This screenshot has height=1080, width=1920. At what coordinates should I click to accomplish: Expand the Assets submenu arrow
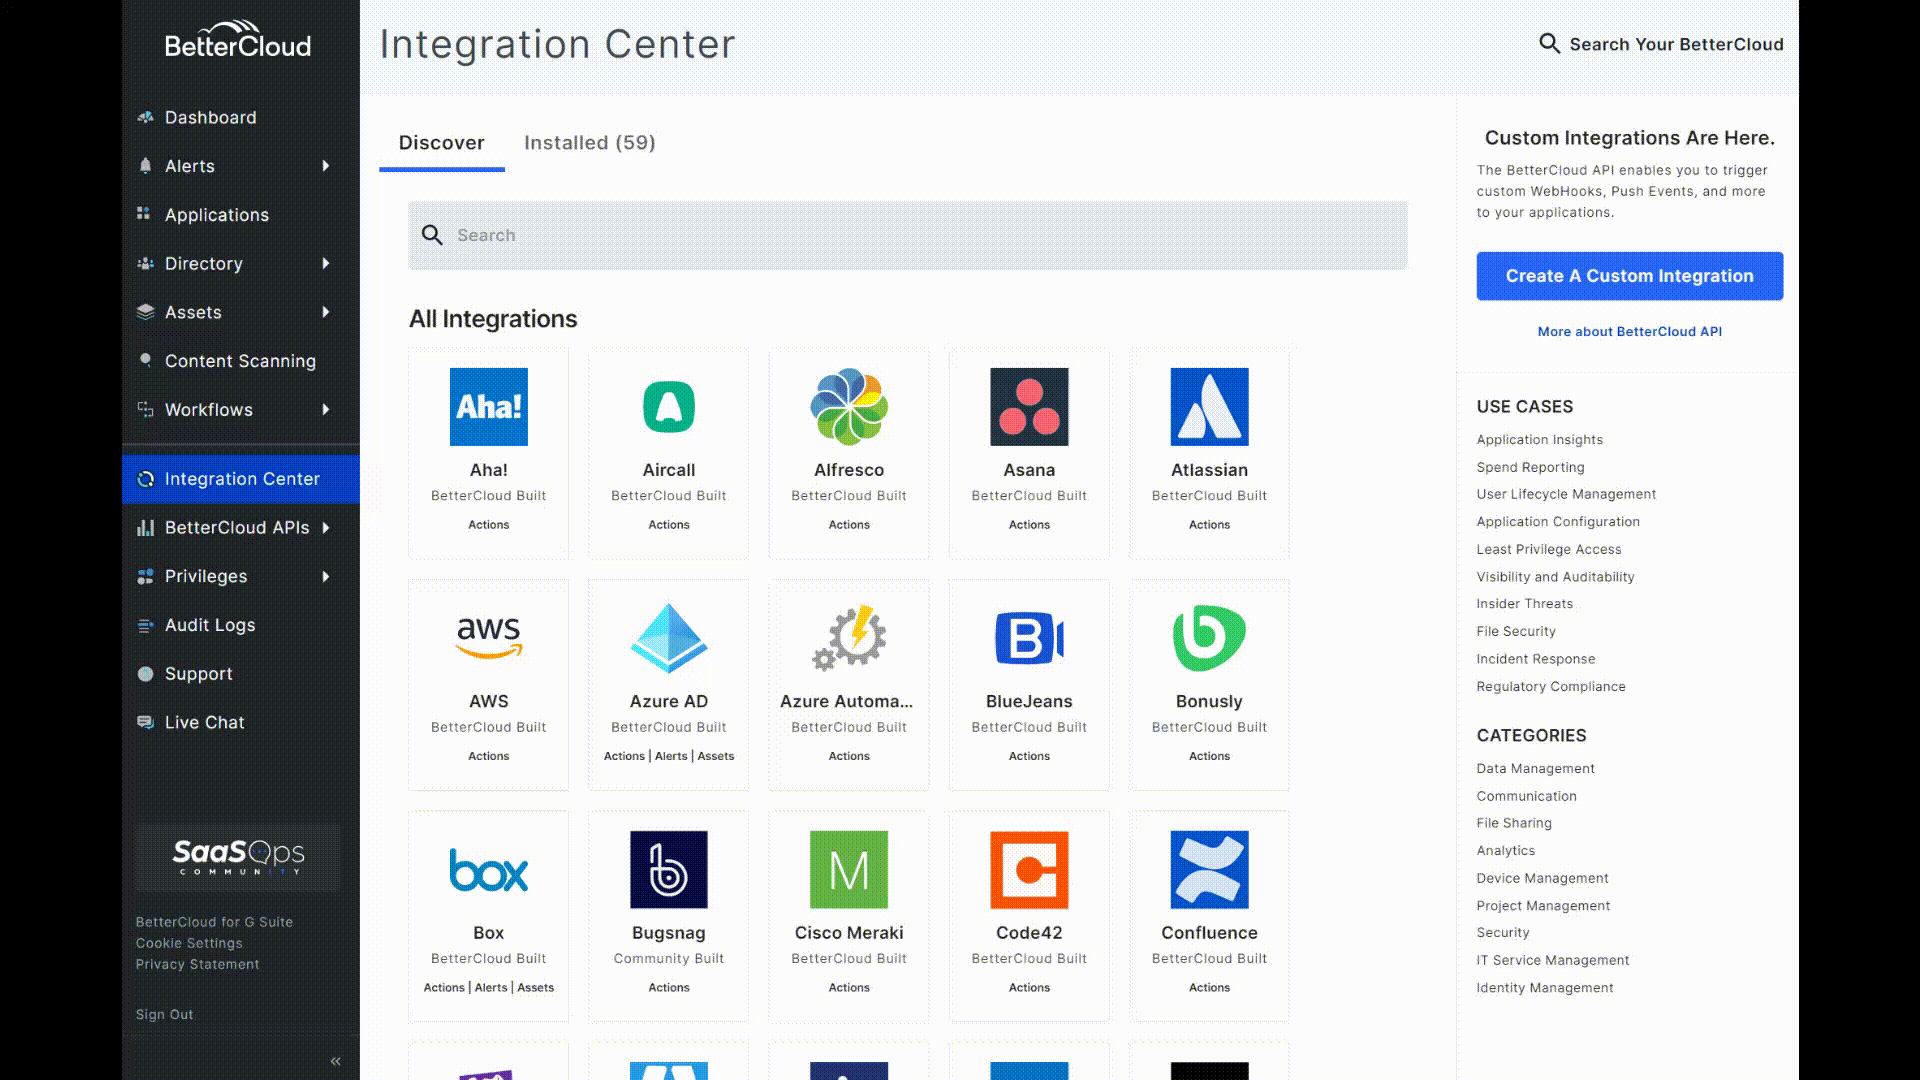(x=325, y=312)
